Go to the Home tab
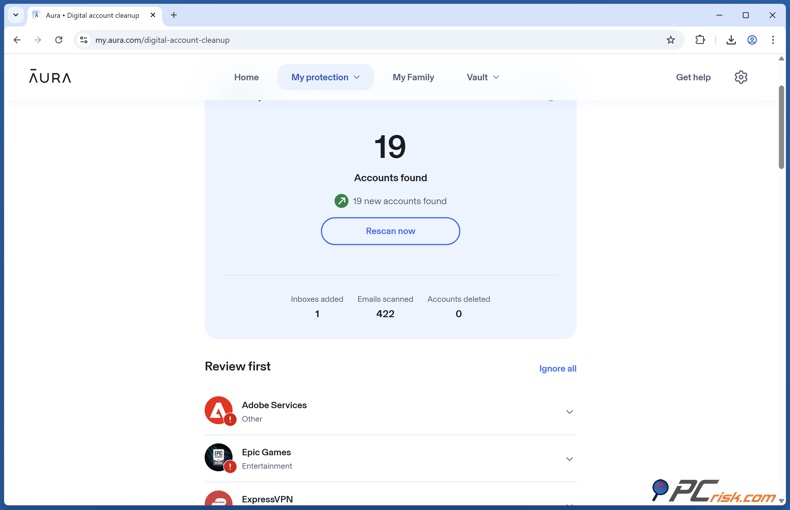Screen dimensions: 790x510 (x=246, y=77)
